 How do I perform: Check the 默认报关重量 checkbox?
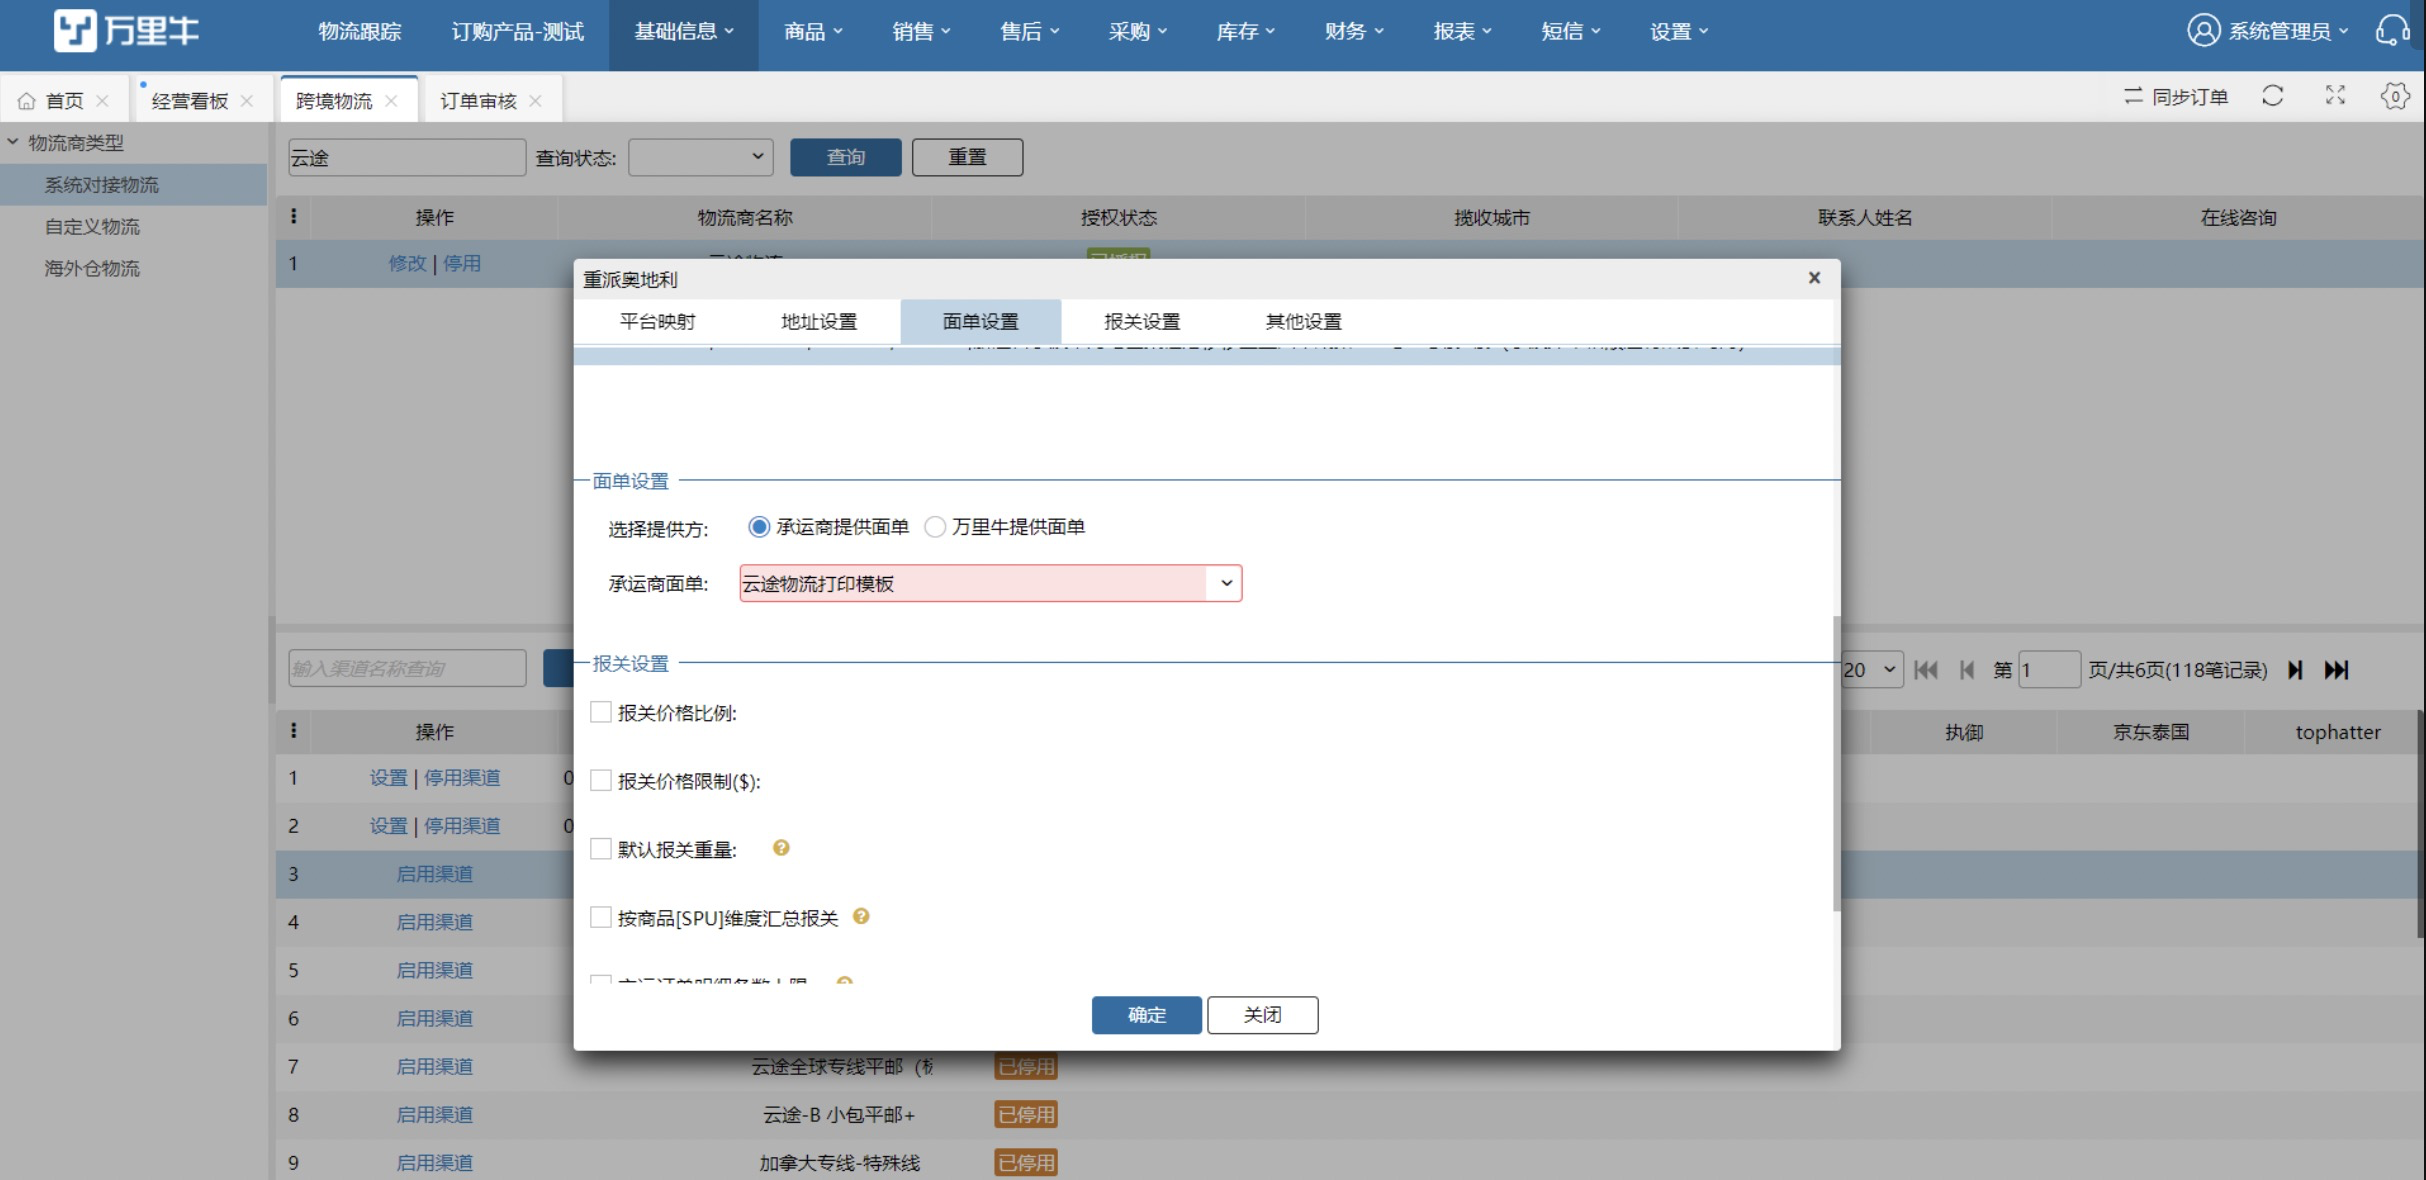601,848
